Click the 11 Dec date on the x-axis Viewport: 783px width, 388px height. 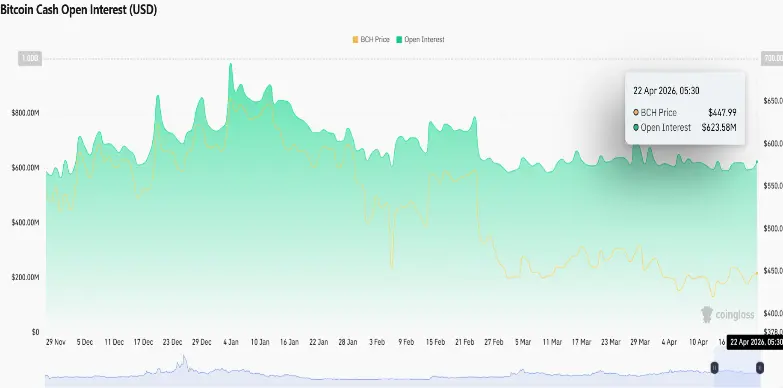(x=114, y=342)
